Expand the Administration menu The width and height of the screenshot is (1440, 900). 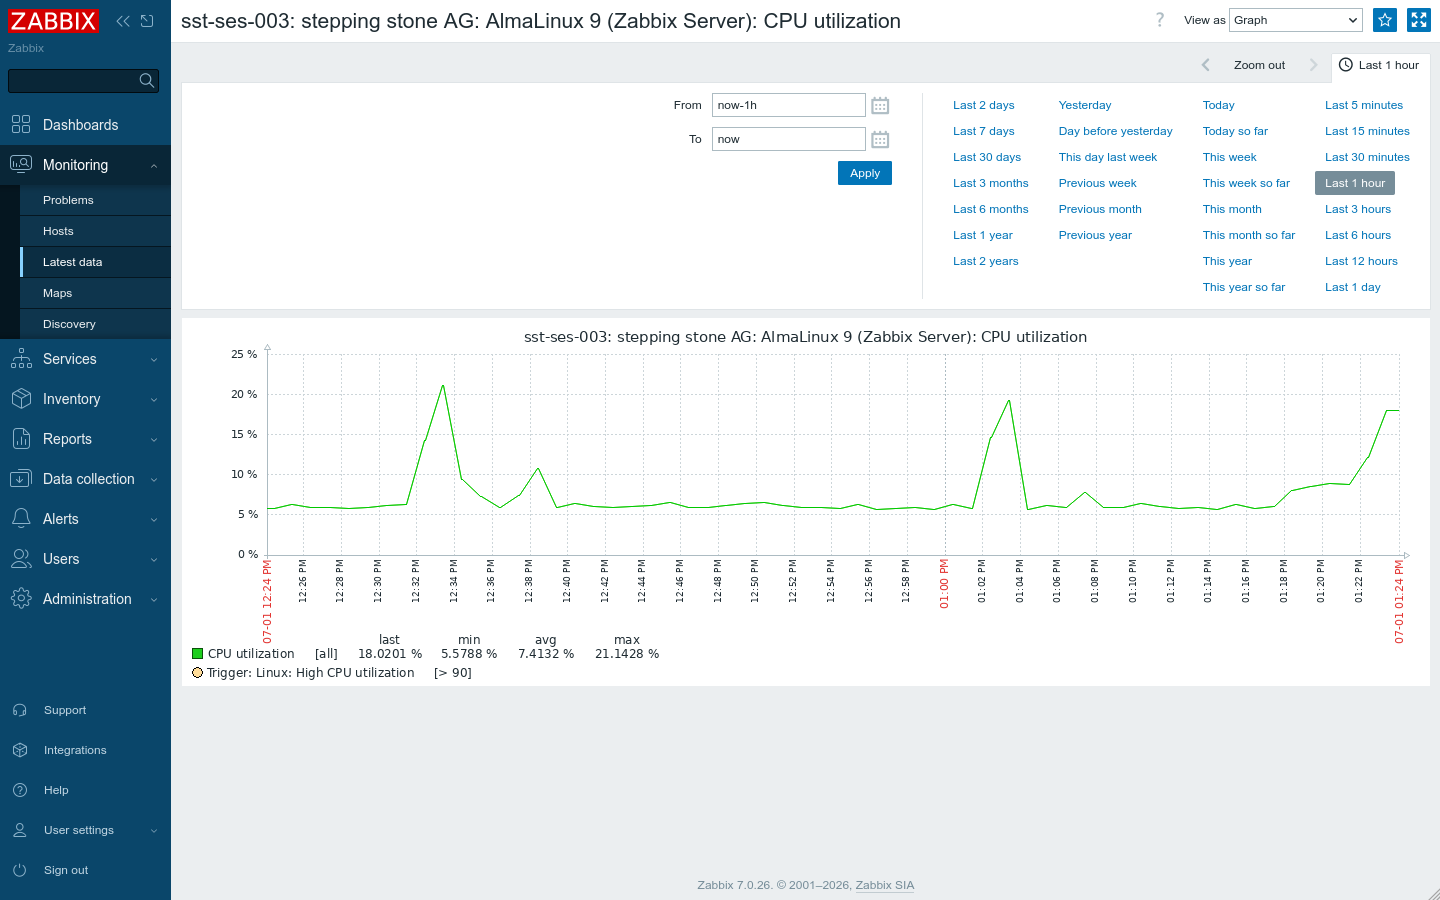point(154,600)
